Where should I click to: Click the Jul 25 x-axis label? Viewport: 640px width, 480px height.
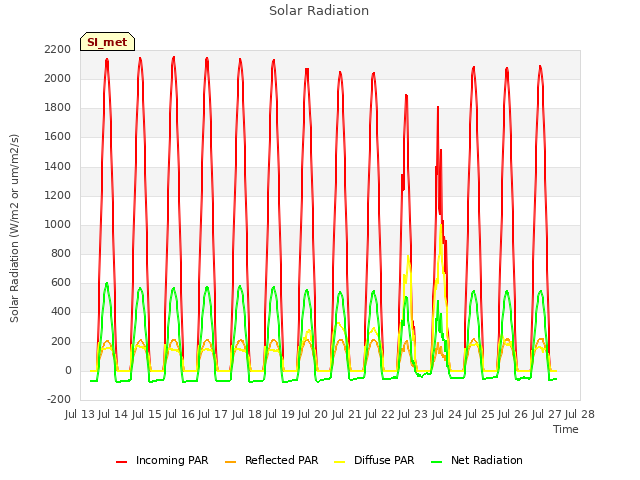pyautogui.click(x=480, y=414)
